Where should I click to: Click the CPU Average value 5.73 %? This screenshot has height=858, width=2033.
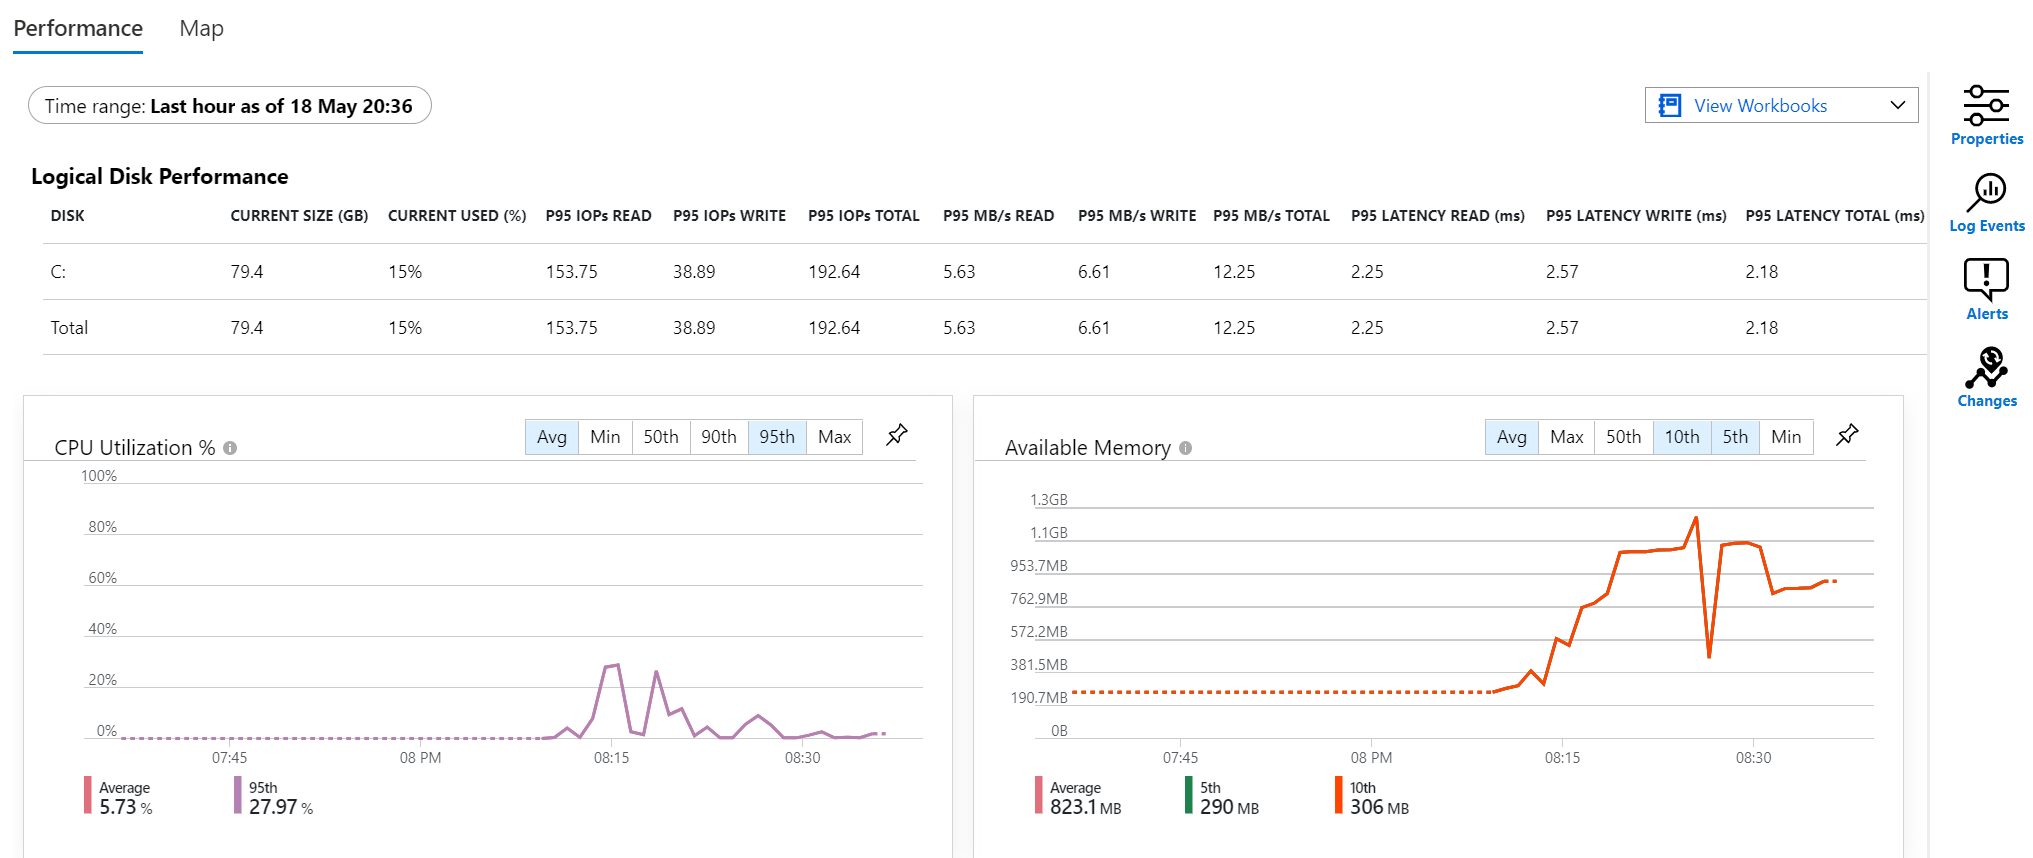(x=126, y=807)
